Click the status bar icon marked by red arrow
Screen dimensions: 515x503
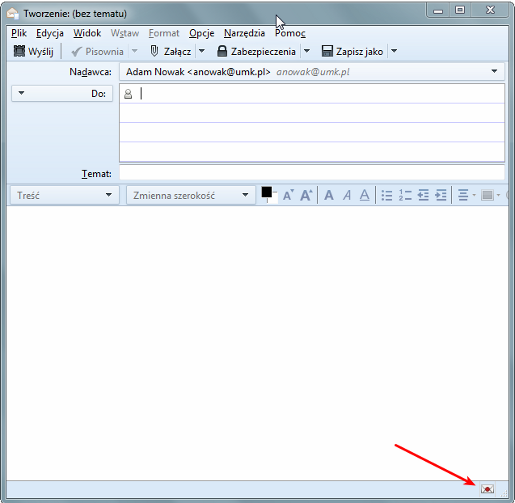coord(487,489)
